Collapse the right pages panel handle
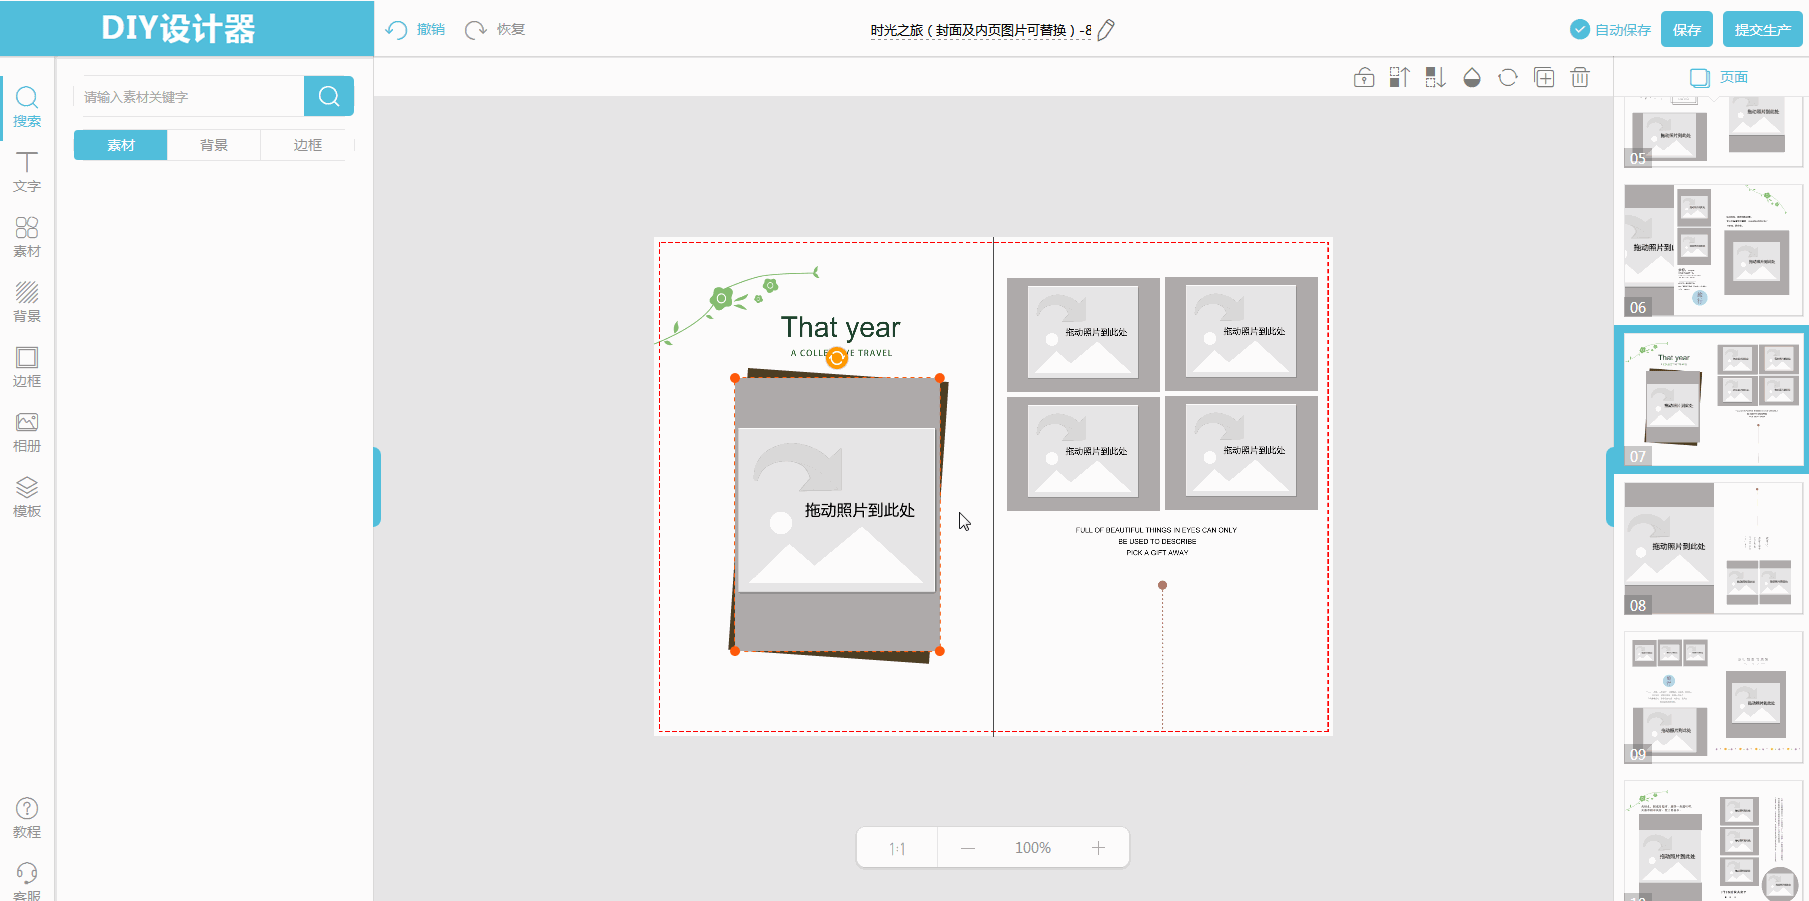The image size is (1809, 901). pyautogui.click(x=1610, y=486)
